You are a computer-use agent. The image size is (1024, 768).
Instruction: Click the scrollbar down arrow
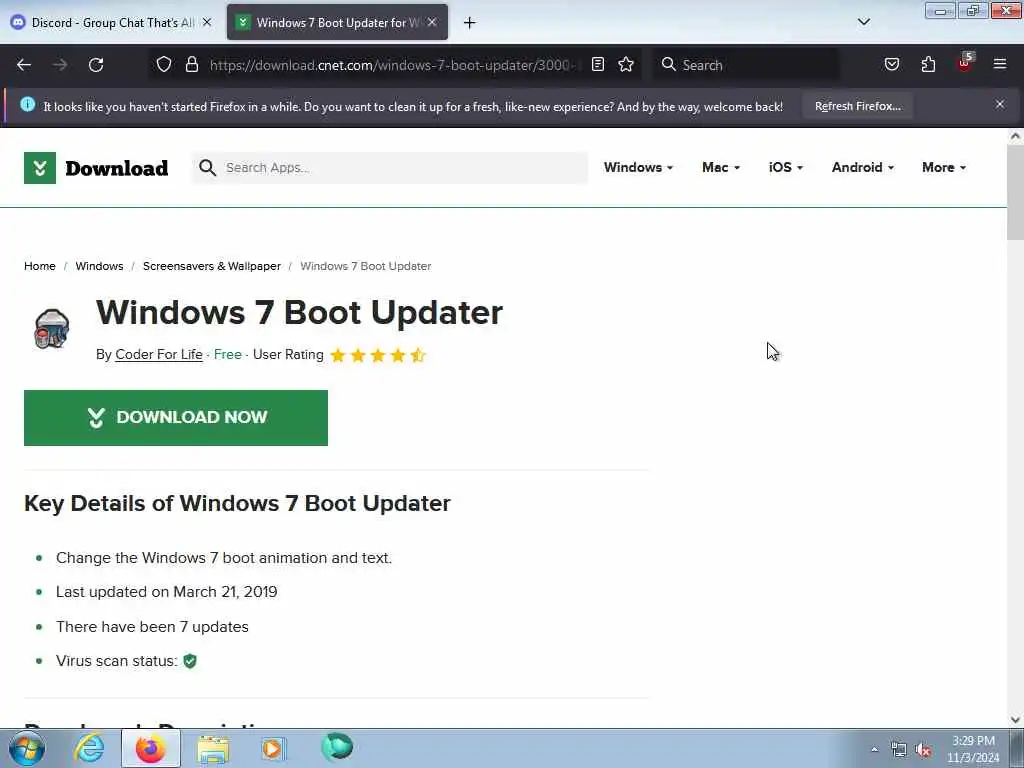(1016, 720)
